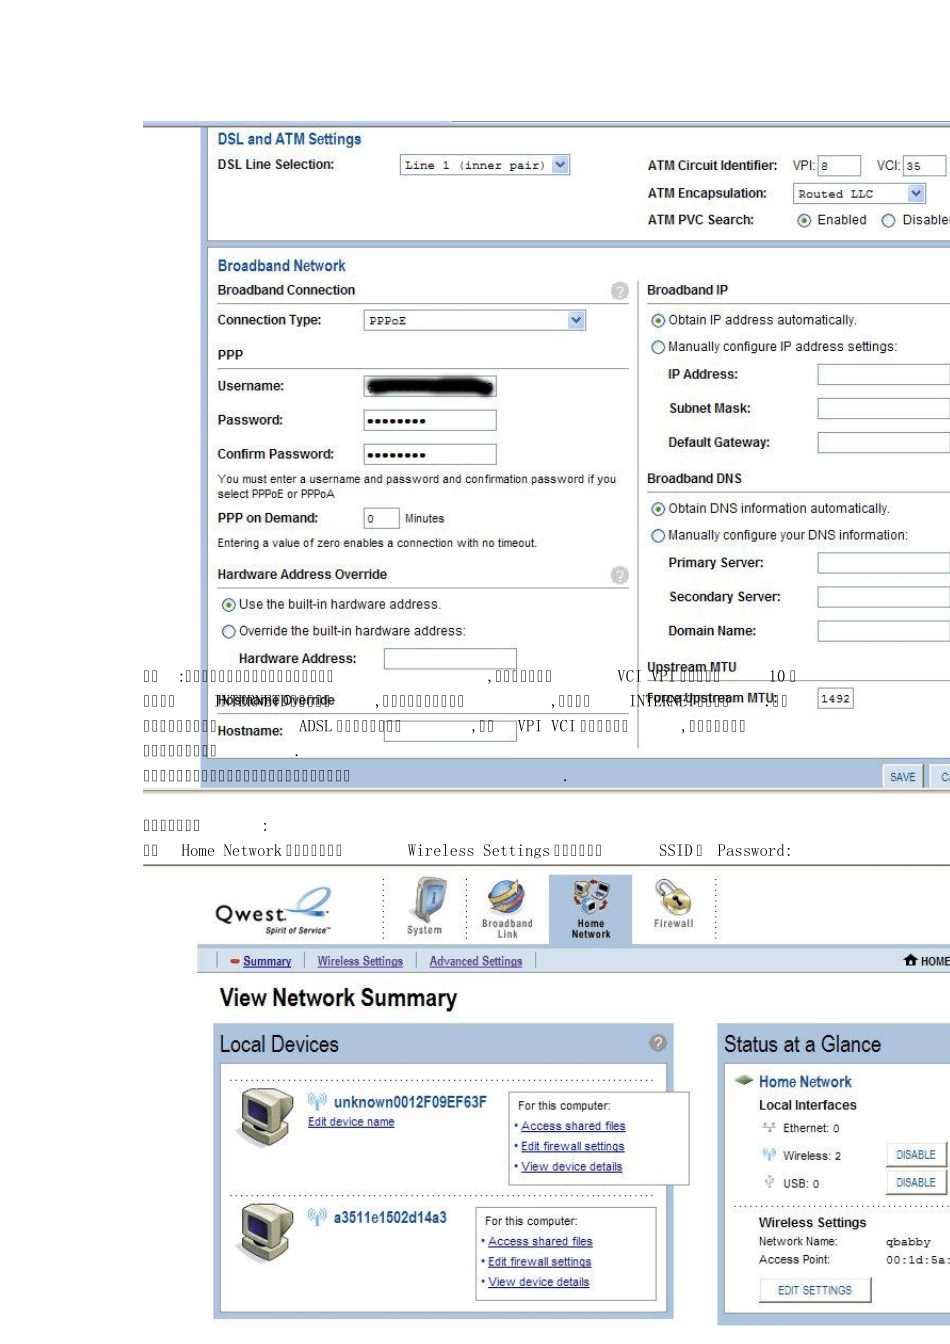This screenshot has height=1344, width=950.
Task: Click wireless signal icon beside a3511e1502d14a3
Action: (x=317, y=1217)
